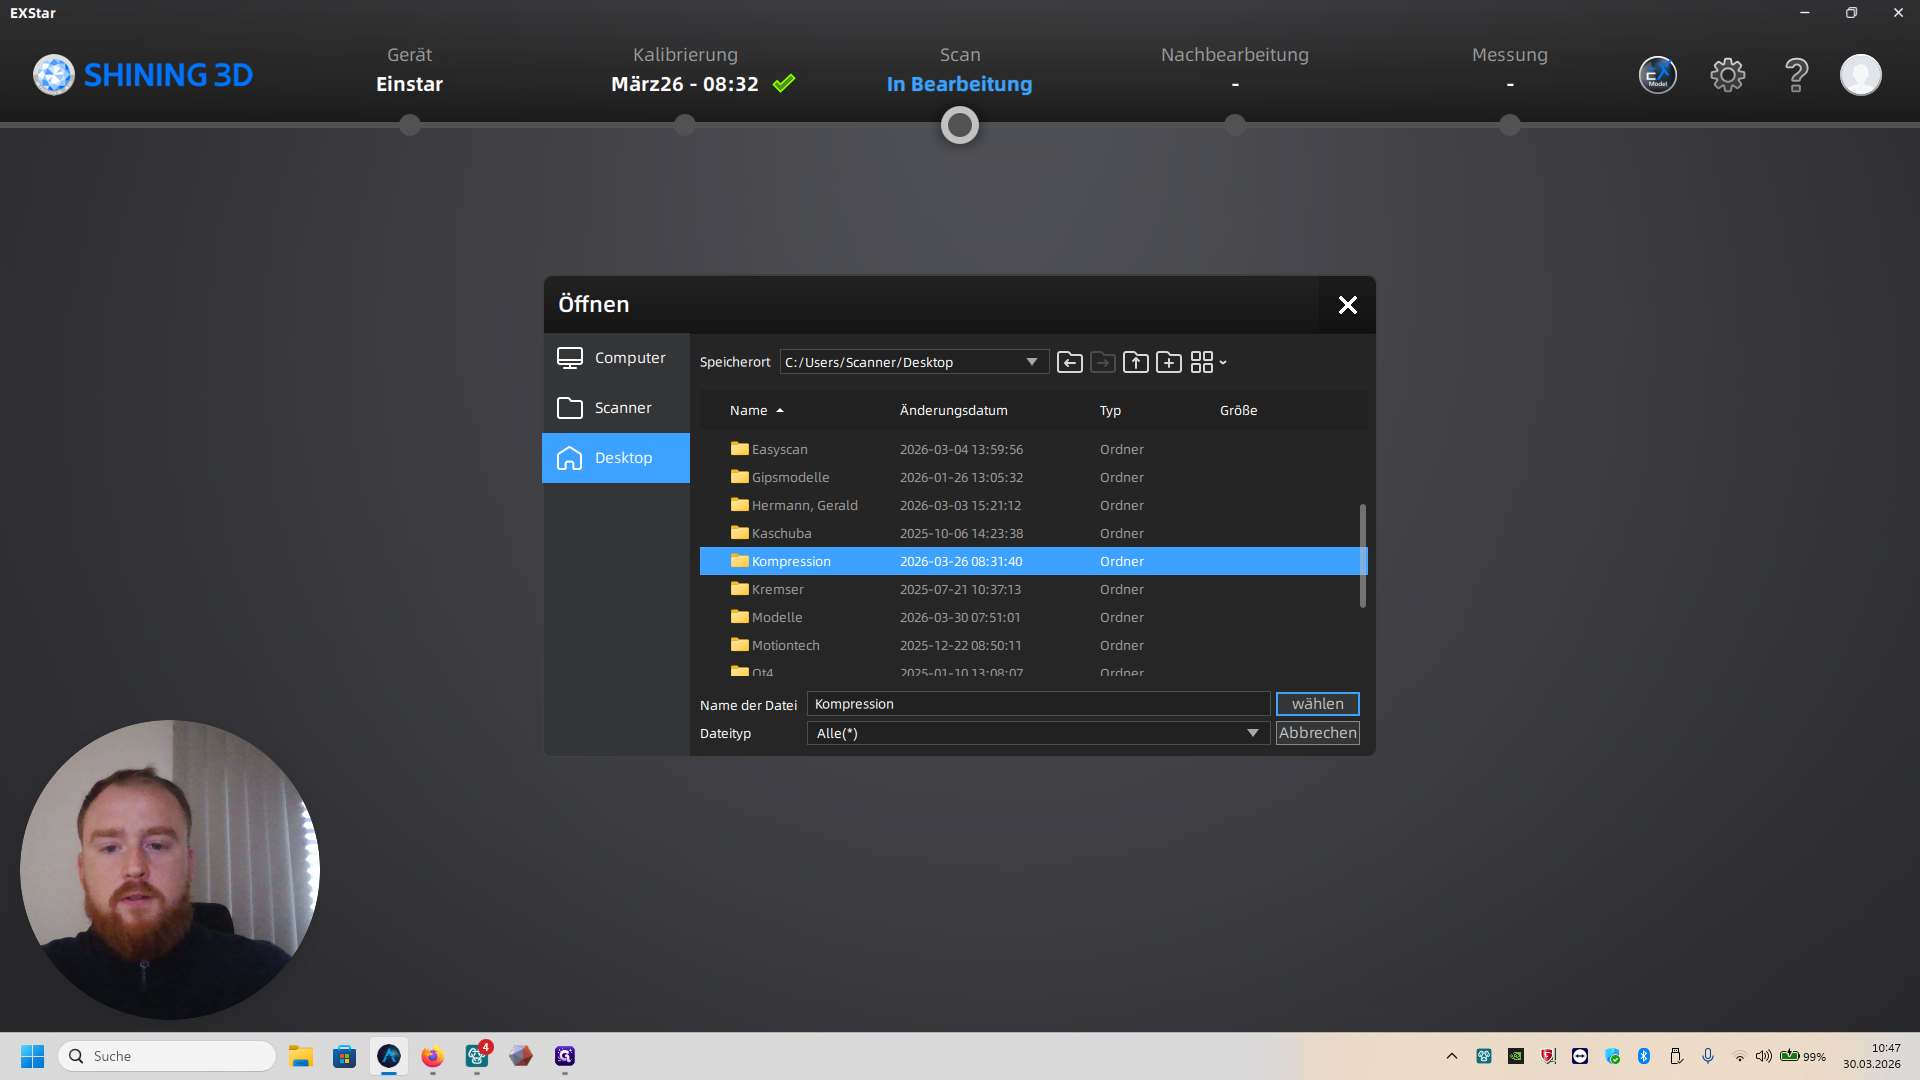Expand the Speicherort path dropdown
This screenshot has height=1080, width=1920.
click(x=1031, y=362)
